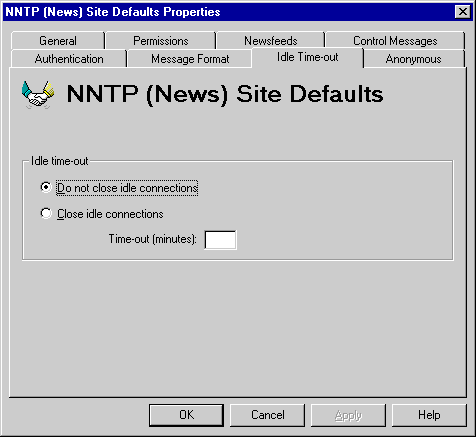Open Help for this dialog

[x=429, y=415]
